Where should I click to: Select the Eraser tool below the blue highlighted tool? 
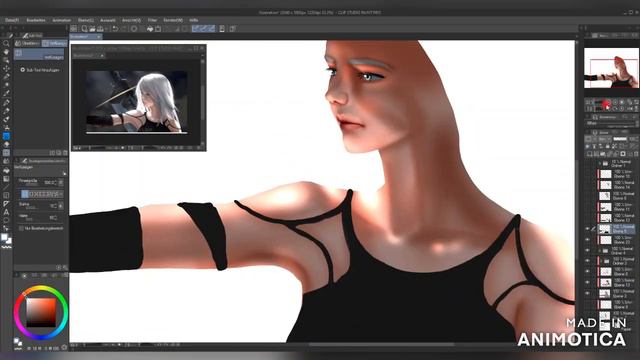tap(6, 144)
